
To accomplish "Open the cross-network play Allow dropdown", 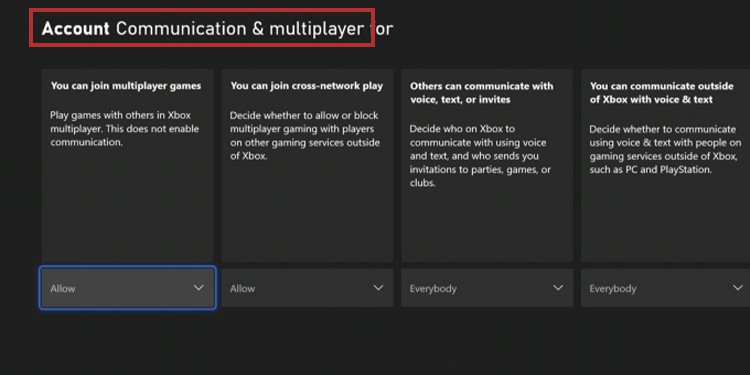I will tap(307, 287).
